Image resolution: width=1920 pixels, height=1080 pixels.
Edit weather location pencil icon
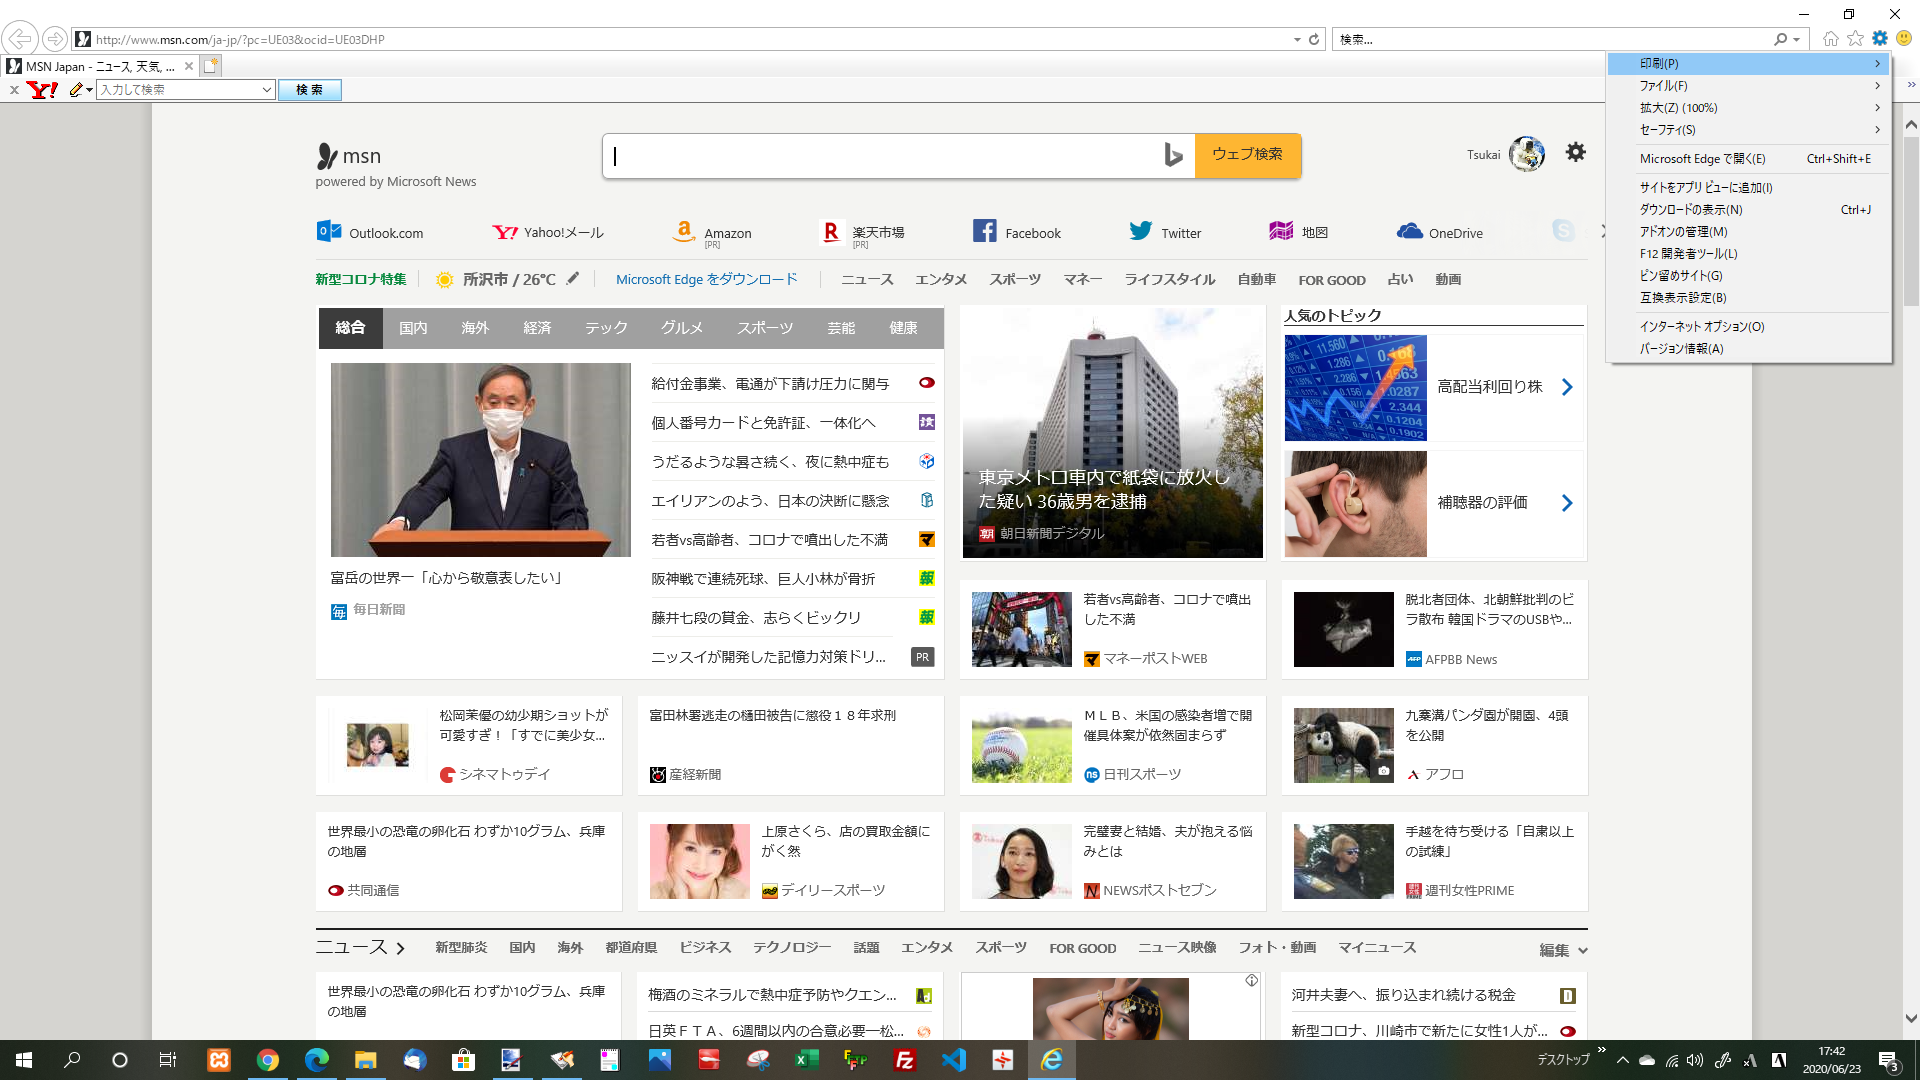click(x=573, y=278)
